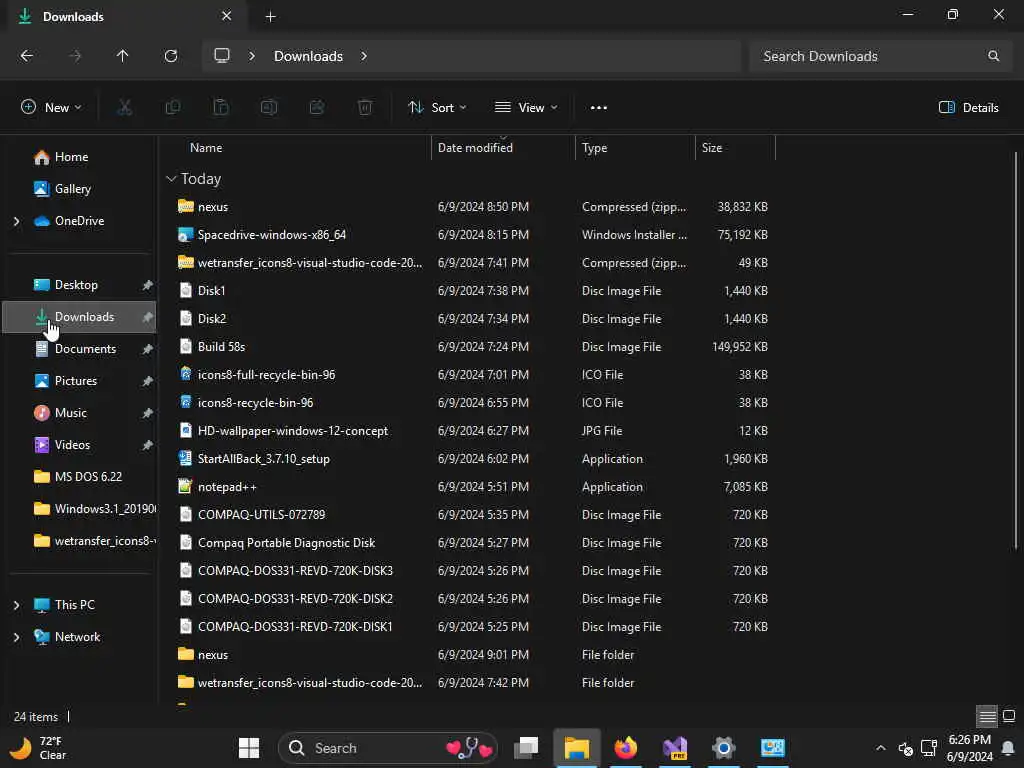
Task: Click the taskbar Search box
Action: [388, 748]
